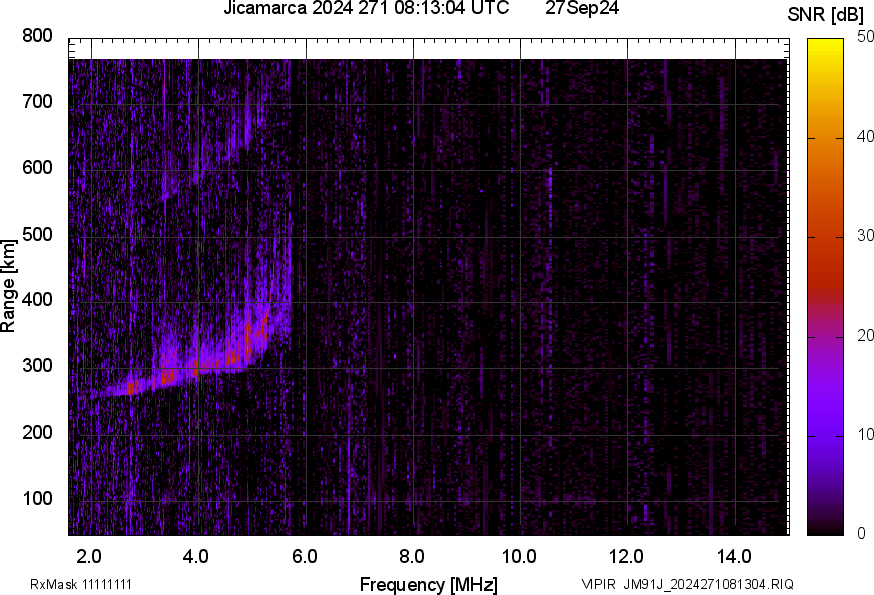
Task: Click the 'RxMask 11111111' text
Action: [81, 584]
